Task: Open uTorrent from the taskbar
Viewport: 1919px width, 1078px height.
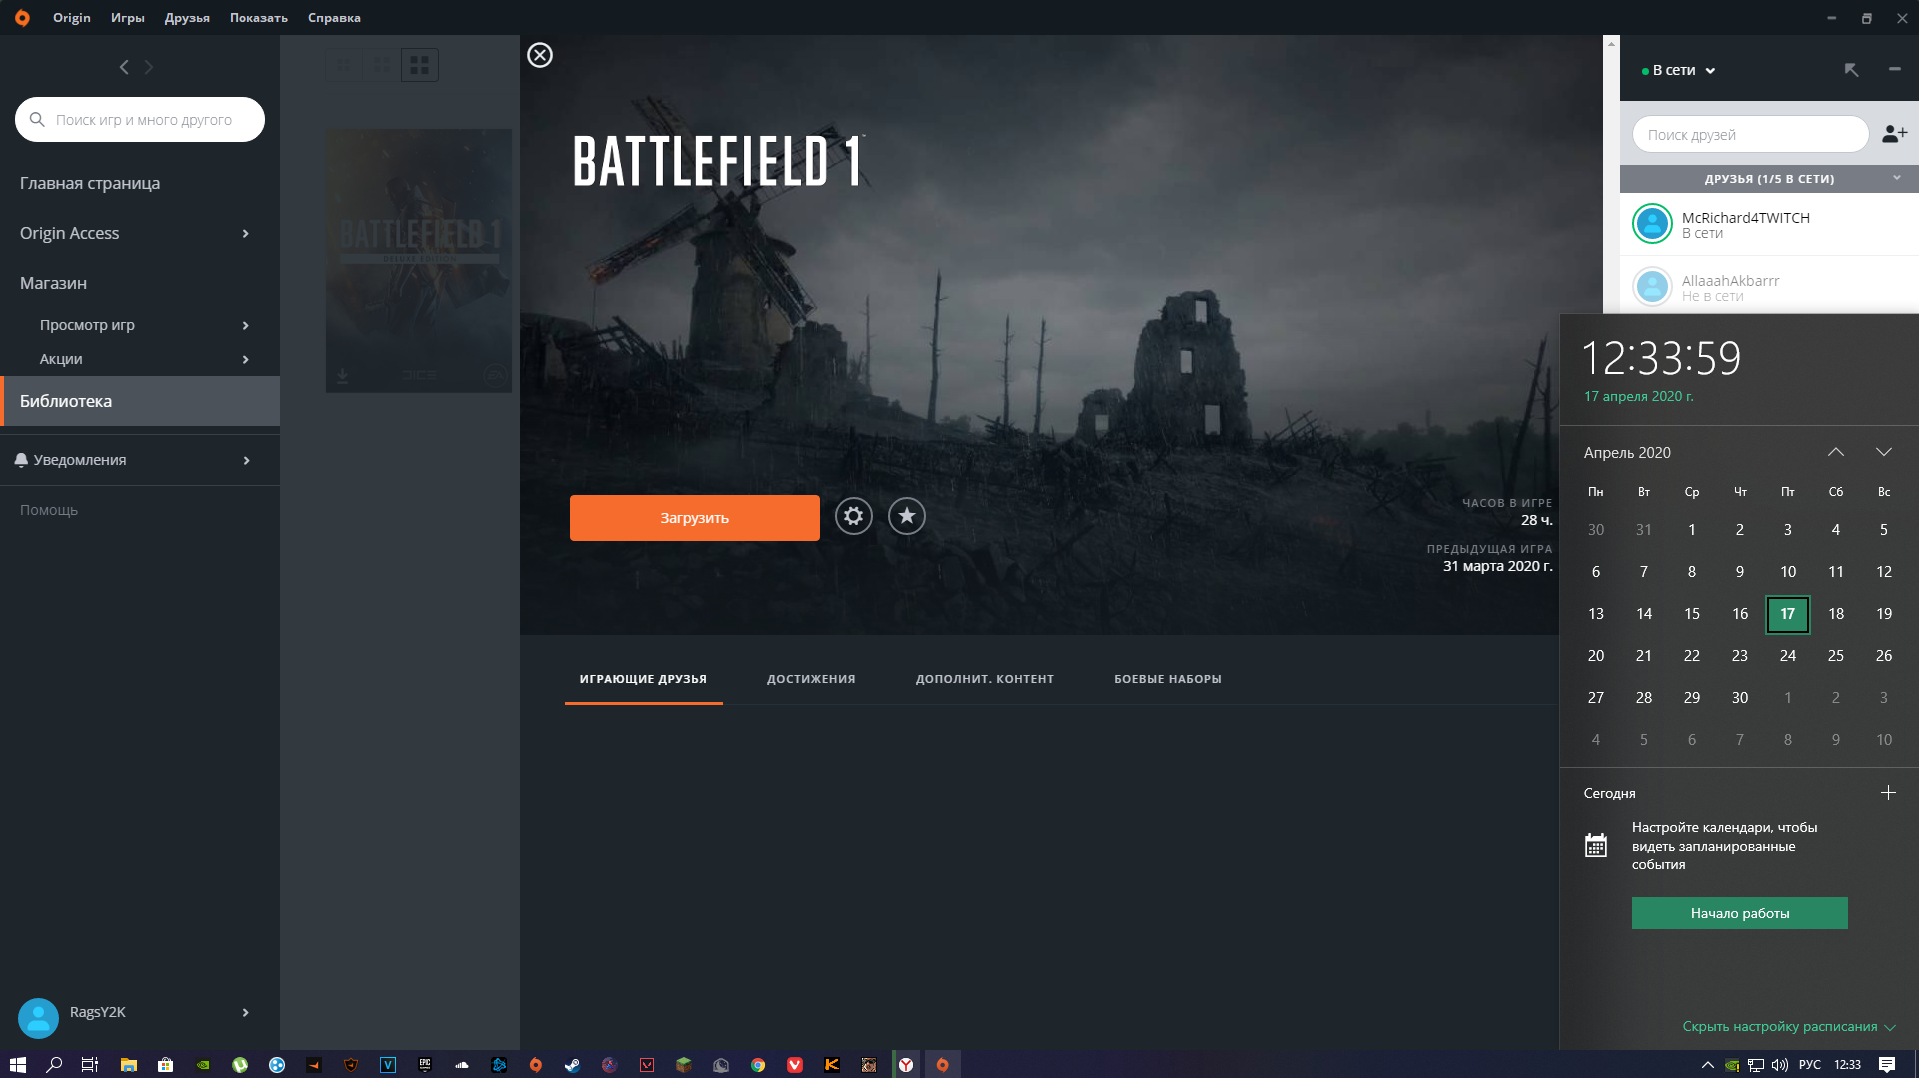Action: click(x=239, y=1065)
